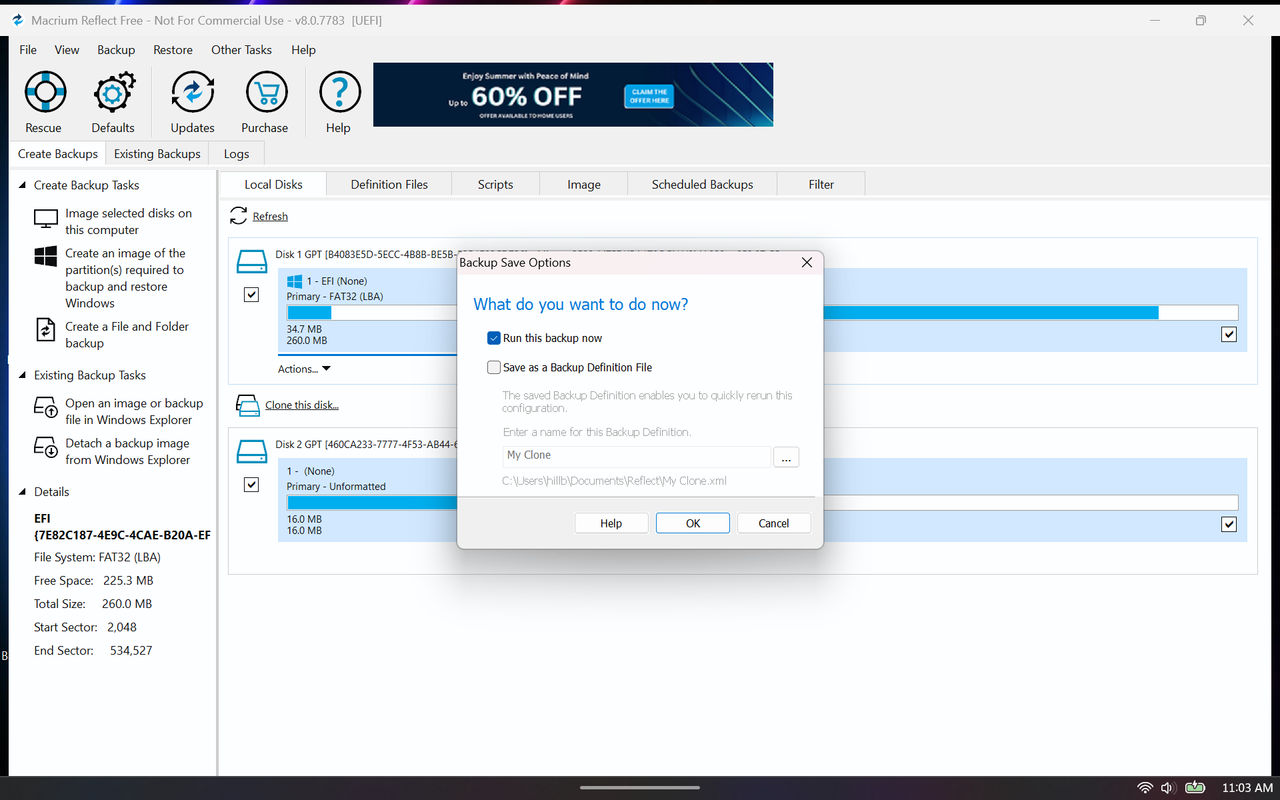Toggle the Disk 2 last-partition checkbox

click(x=1229, y=524)
